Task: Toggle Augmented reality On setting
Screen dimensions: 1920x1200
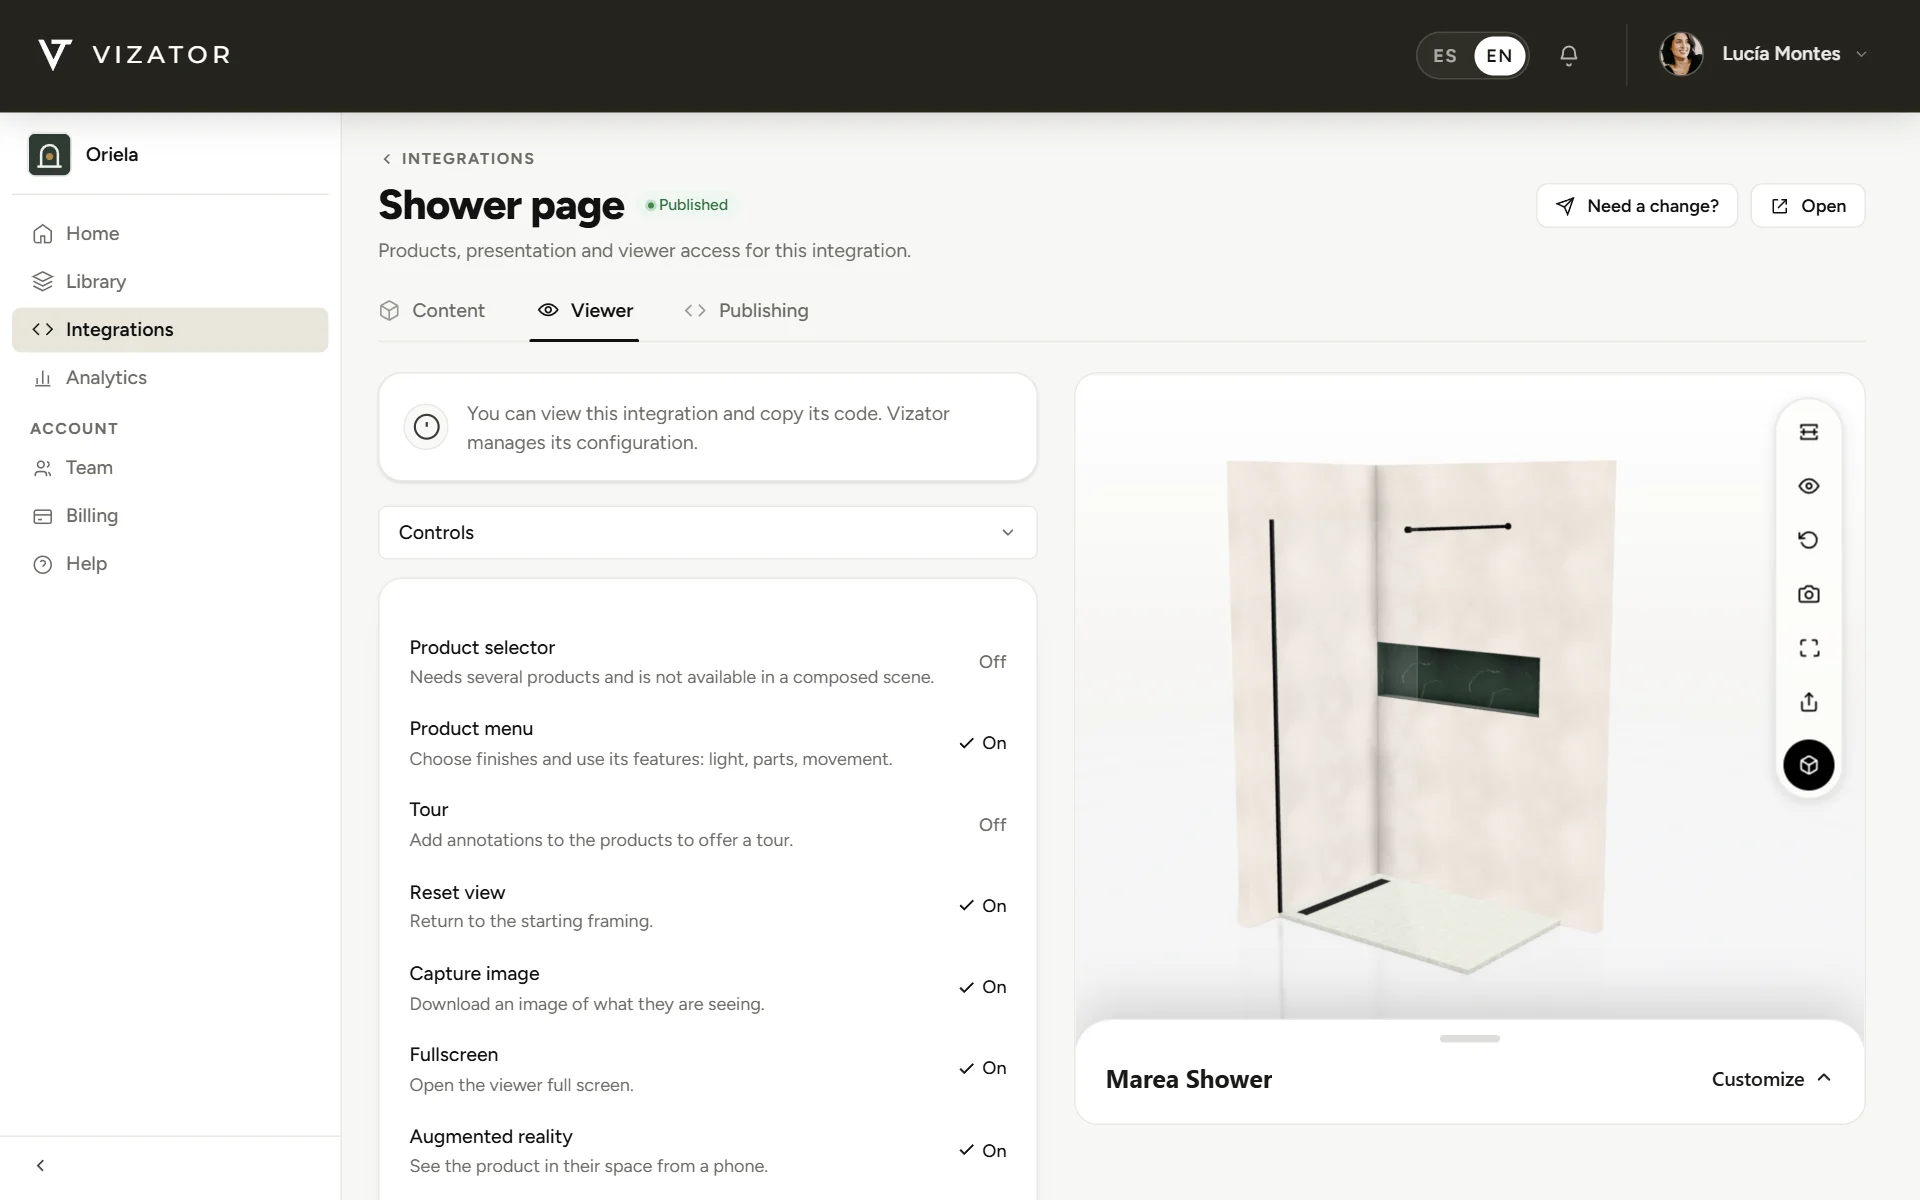Action: (983, 1151)
